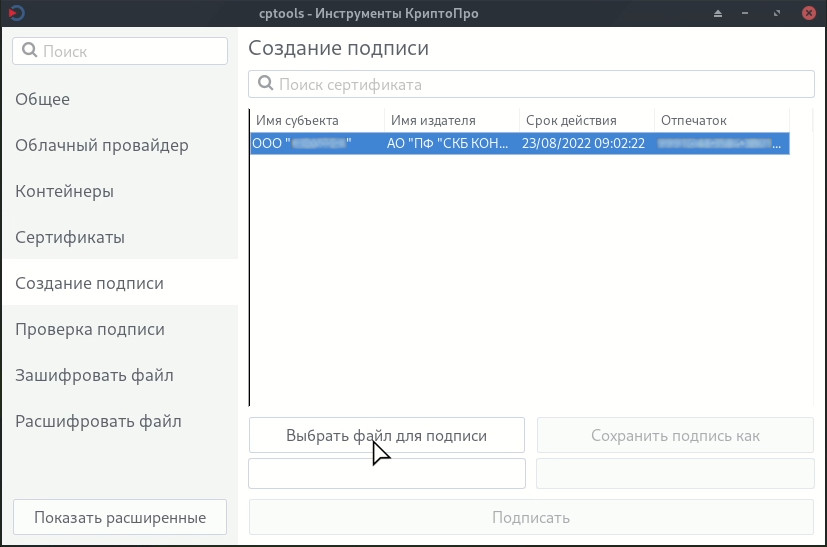Viewport: 827px width, 547px height.
Task: Click the CryptoPro app icon in title bar
Action: click(16, 13)
